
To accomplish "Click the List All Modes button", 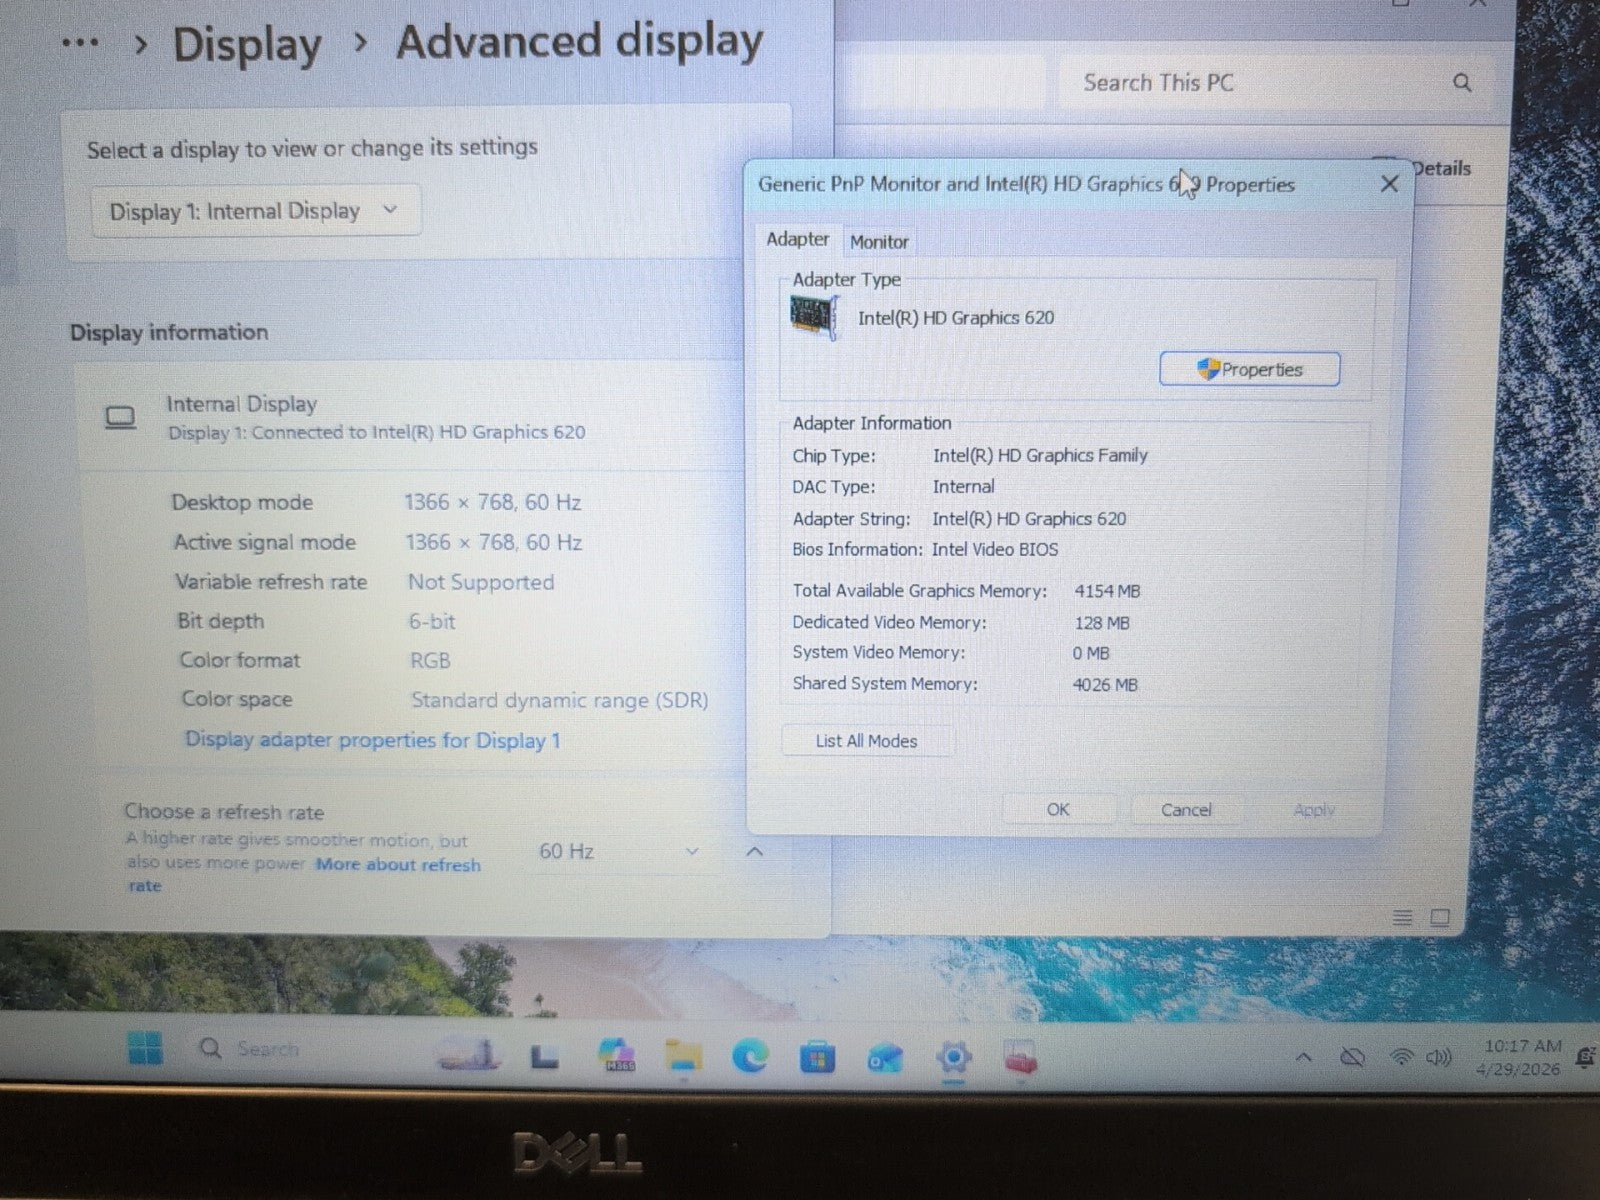I will point(866,741).
